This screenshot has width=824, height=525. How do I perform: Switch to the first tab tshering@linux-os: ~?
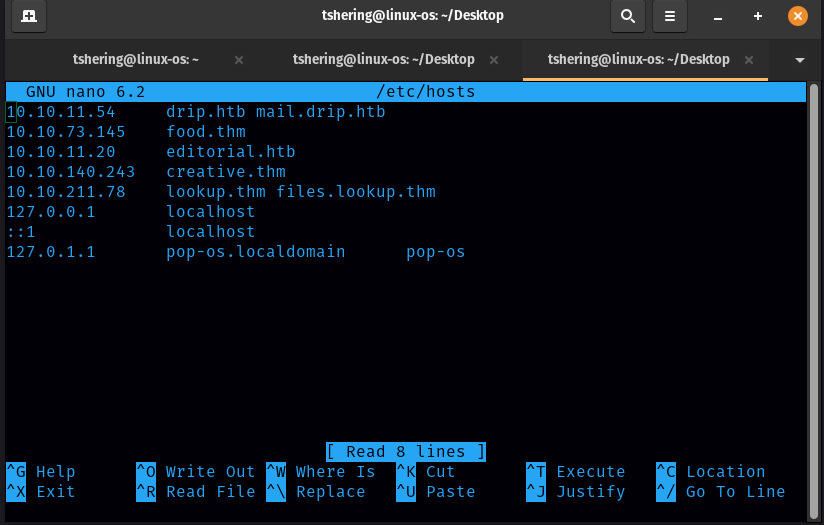coord(136,60)
